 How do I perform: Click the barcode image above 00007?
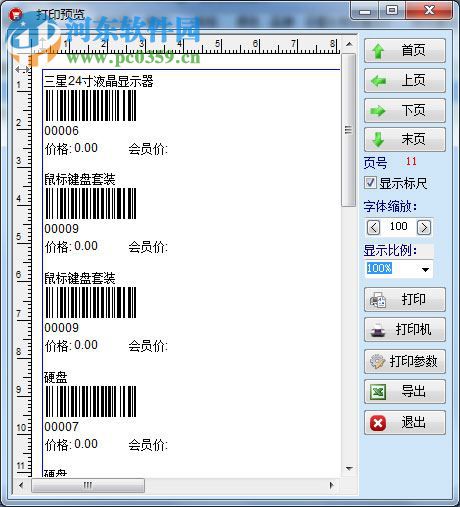coord(91,402)
